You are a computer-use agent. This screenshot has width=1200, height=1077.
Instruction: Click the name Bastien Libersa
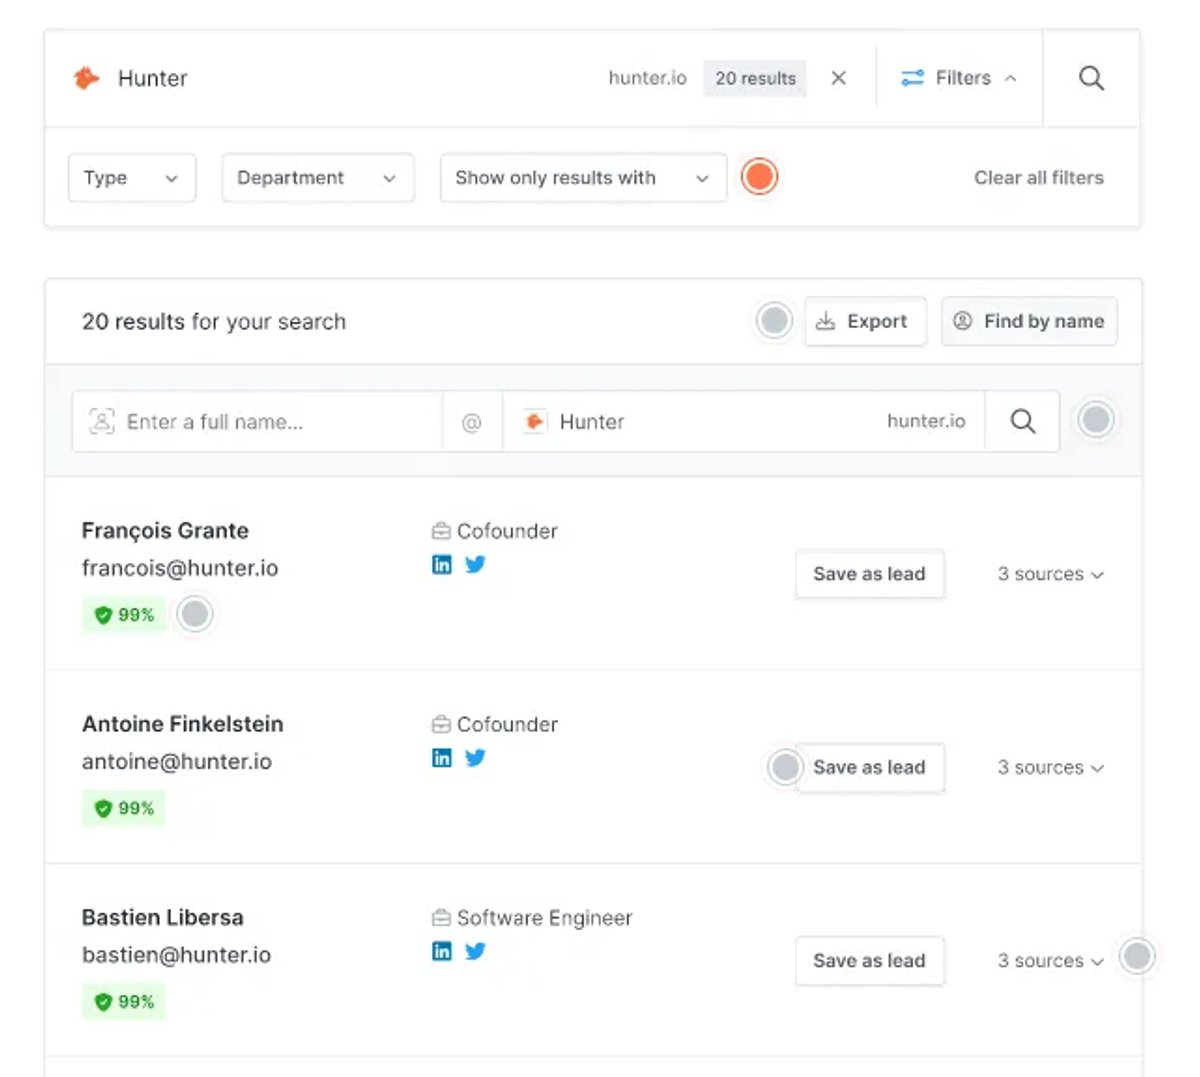tap(163, 917)
